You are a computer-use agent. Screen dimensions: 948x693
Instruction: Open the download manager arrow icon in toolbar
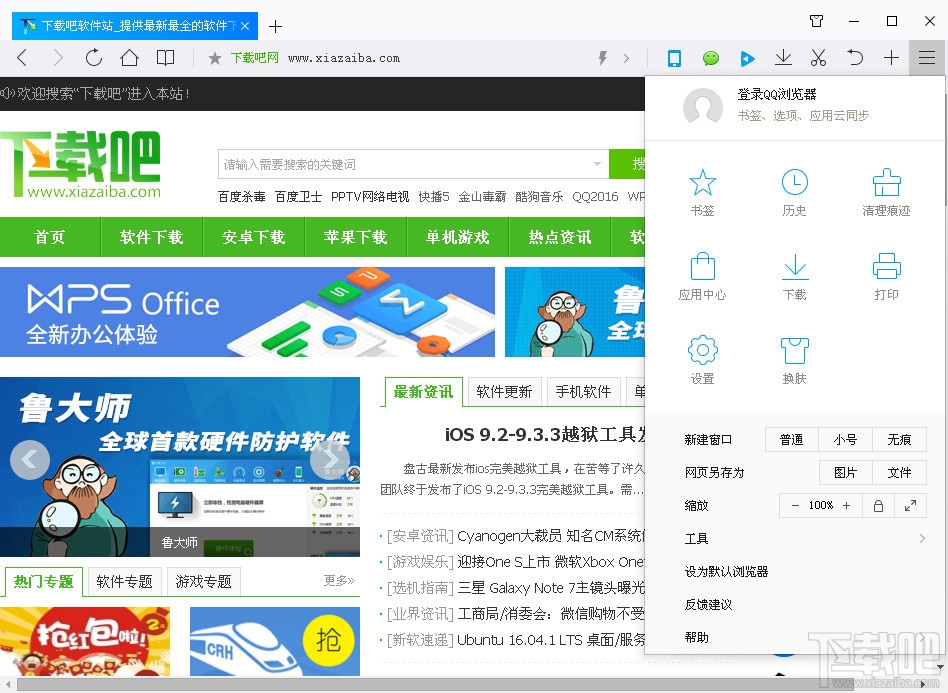coord(783,58)
